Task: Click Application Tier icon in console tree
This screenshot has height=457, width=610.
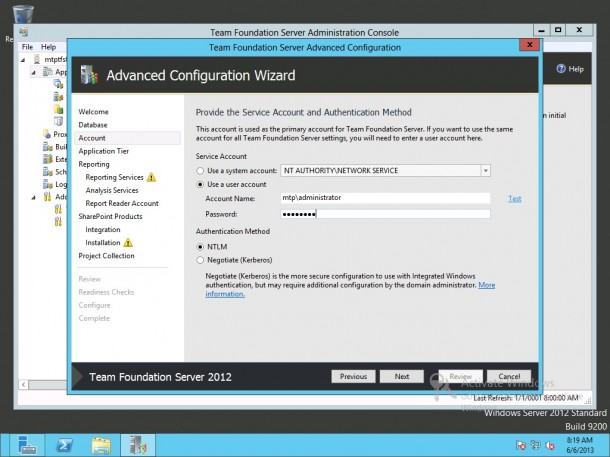Action: pos(47,72)
